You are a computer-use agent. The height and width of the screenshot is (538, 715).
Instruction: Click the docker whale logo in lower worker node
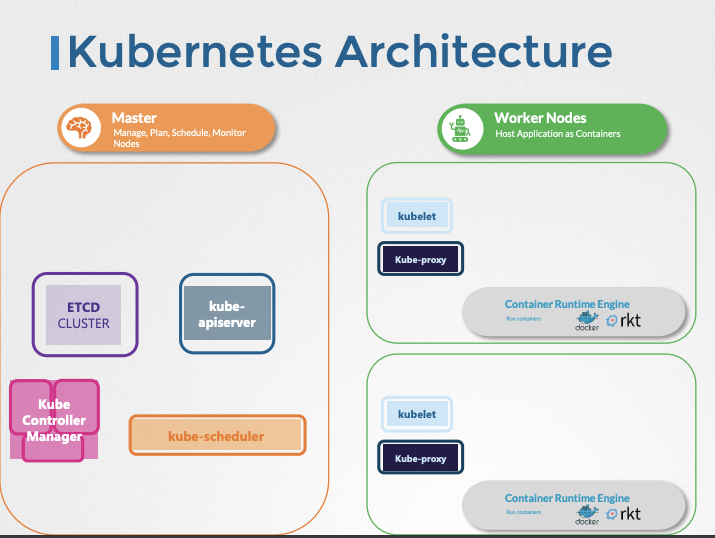(587, 515)
